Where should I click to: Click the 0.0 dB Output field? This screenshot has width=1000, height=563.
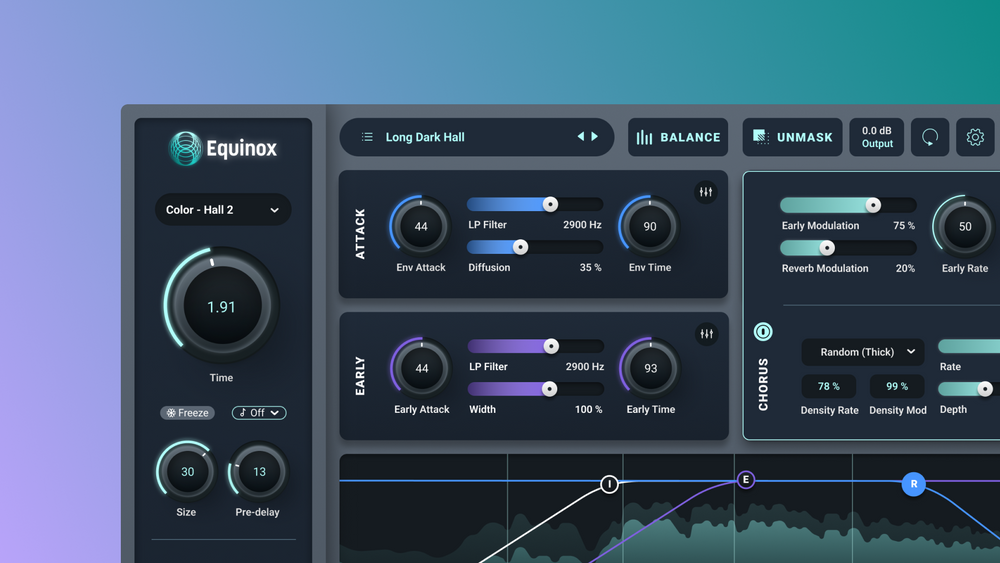tap(877, 137)
